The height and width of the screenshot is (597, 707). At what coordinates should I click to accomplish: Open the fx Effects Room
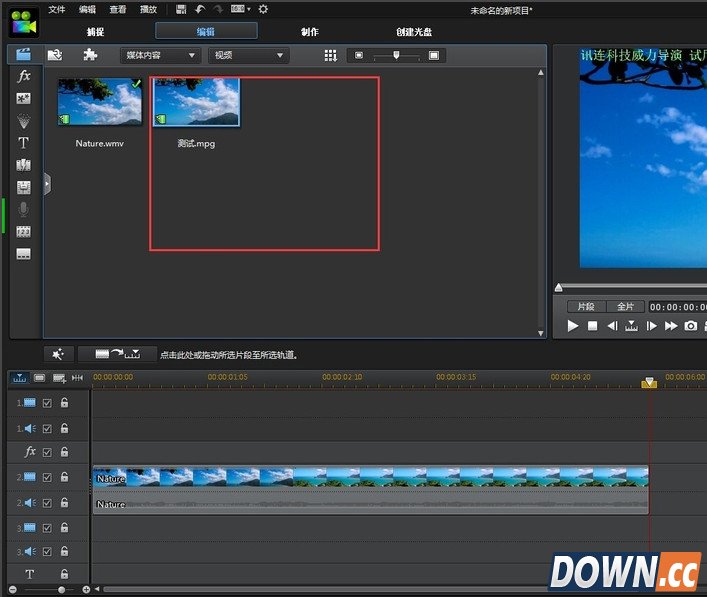pos(24,76)
